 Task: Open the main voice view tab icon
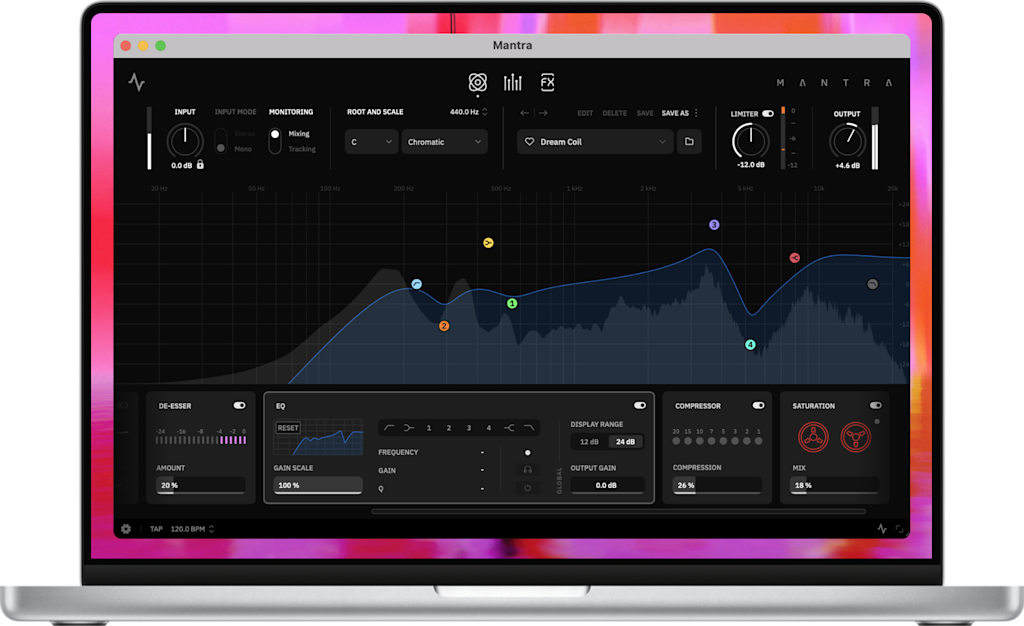[x=477, y=82]
